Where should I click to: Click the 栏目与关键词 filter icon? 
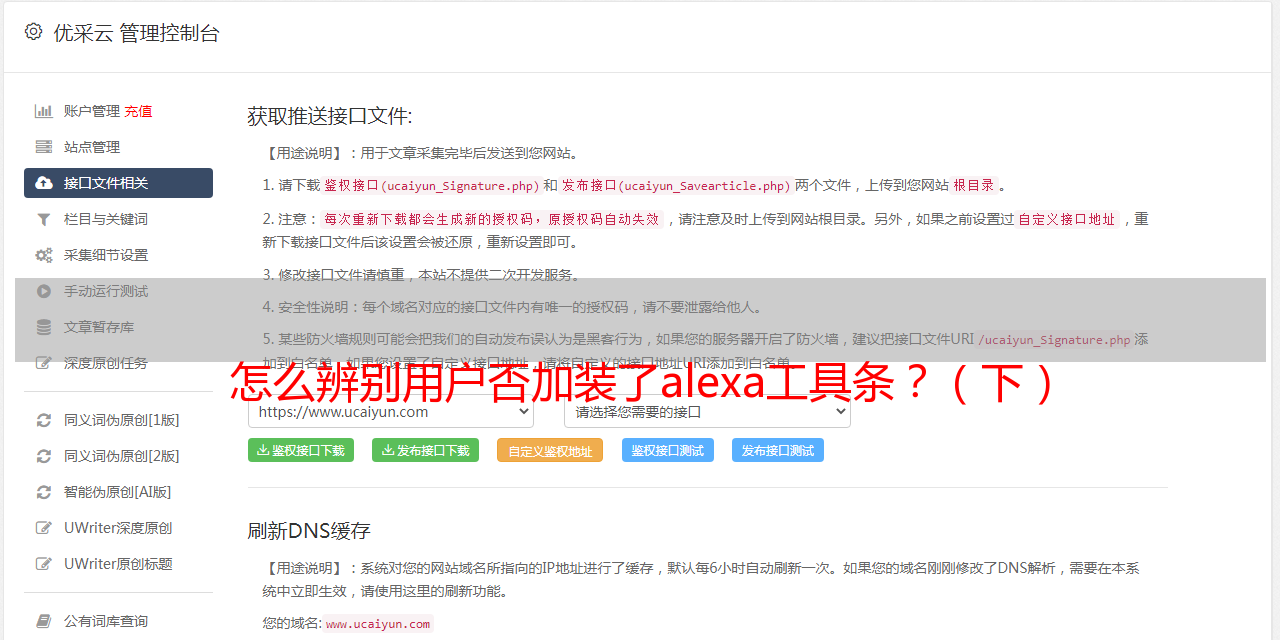click(43, 219)
